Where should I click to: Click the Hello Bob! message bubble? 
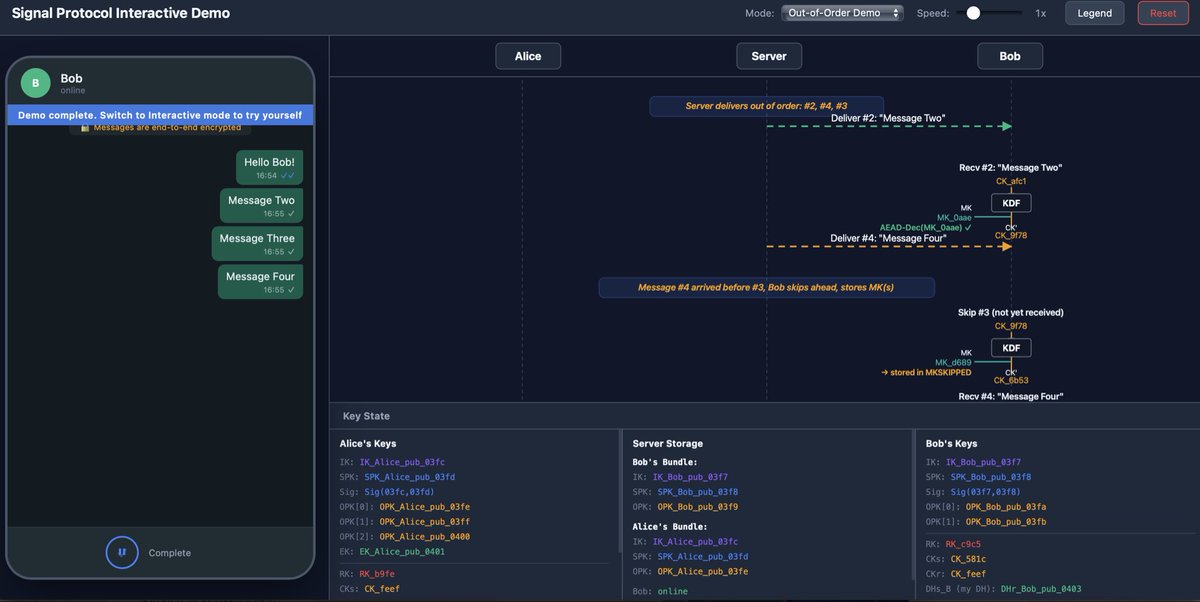click(269, 167)
